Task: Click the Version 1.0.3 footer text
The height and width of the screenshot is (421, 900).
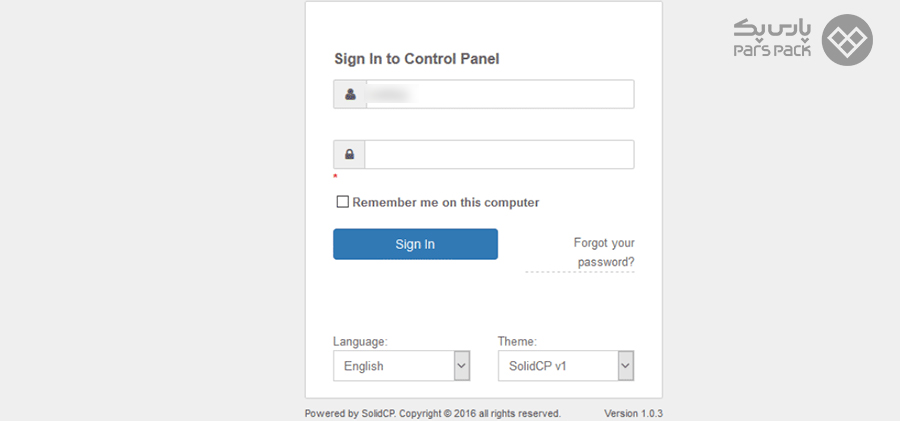Action: [633, 413]
